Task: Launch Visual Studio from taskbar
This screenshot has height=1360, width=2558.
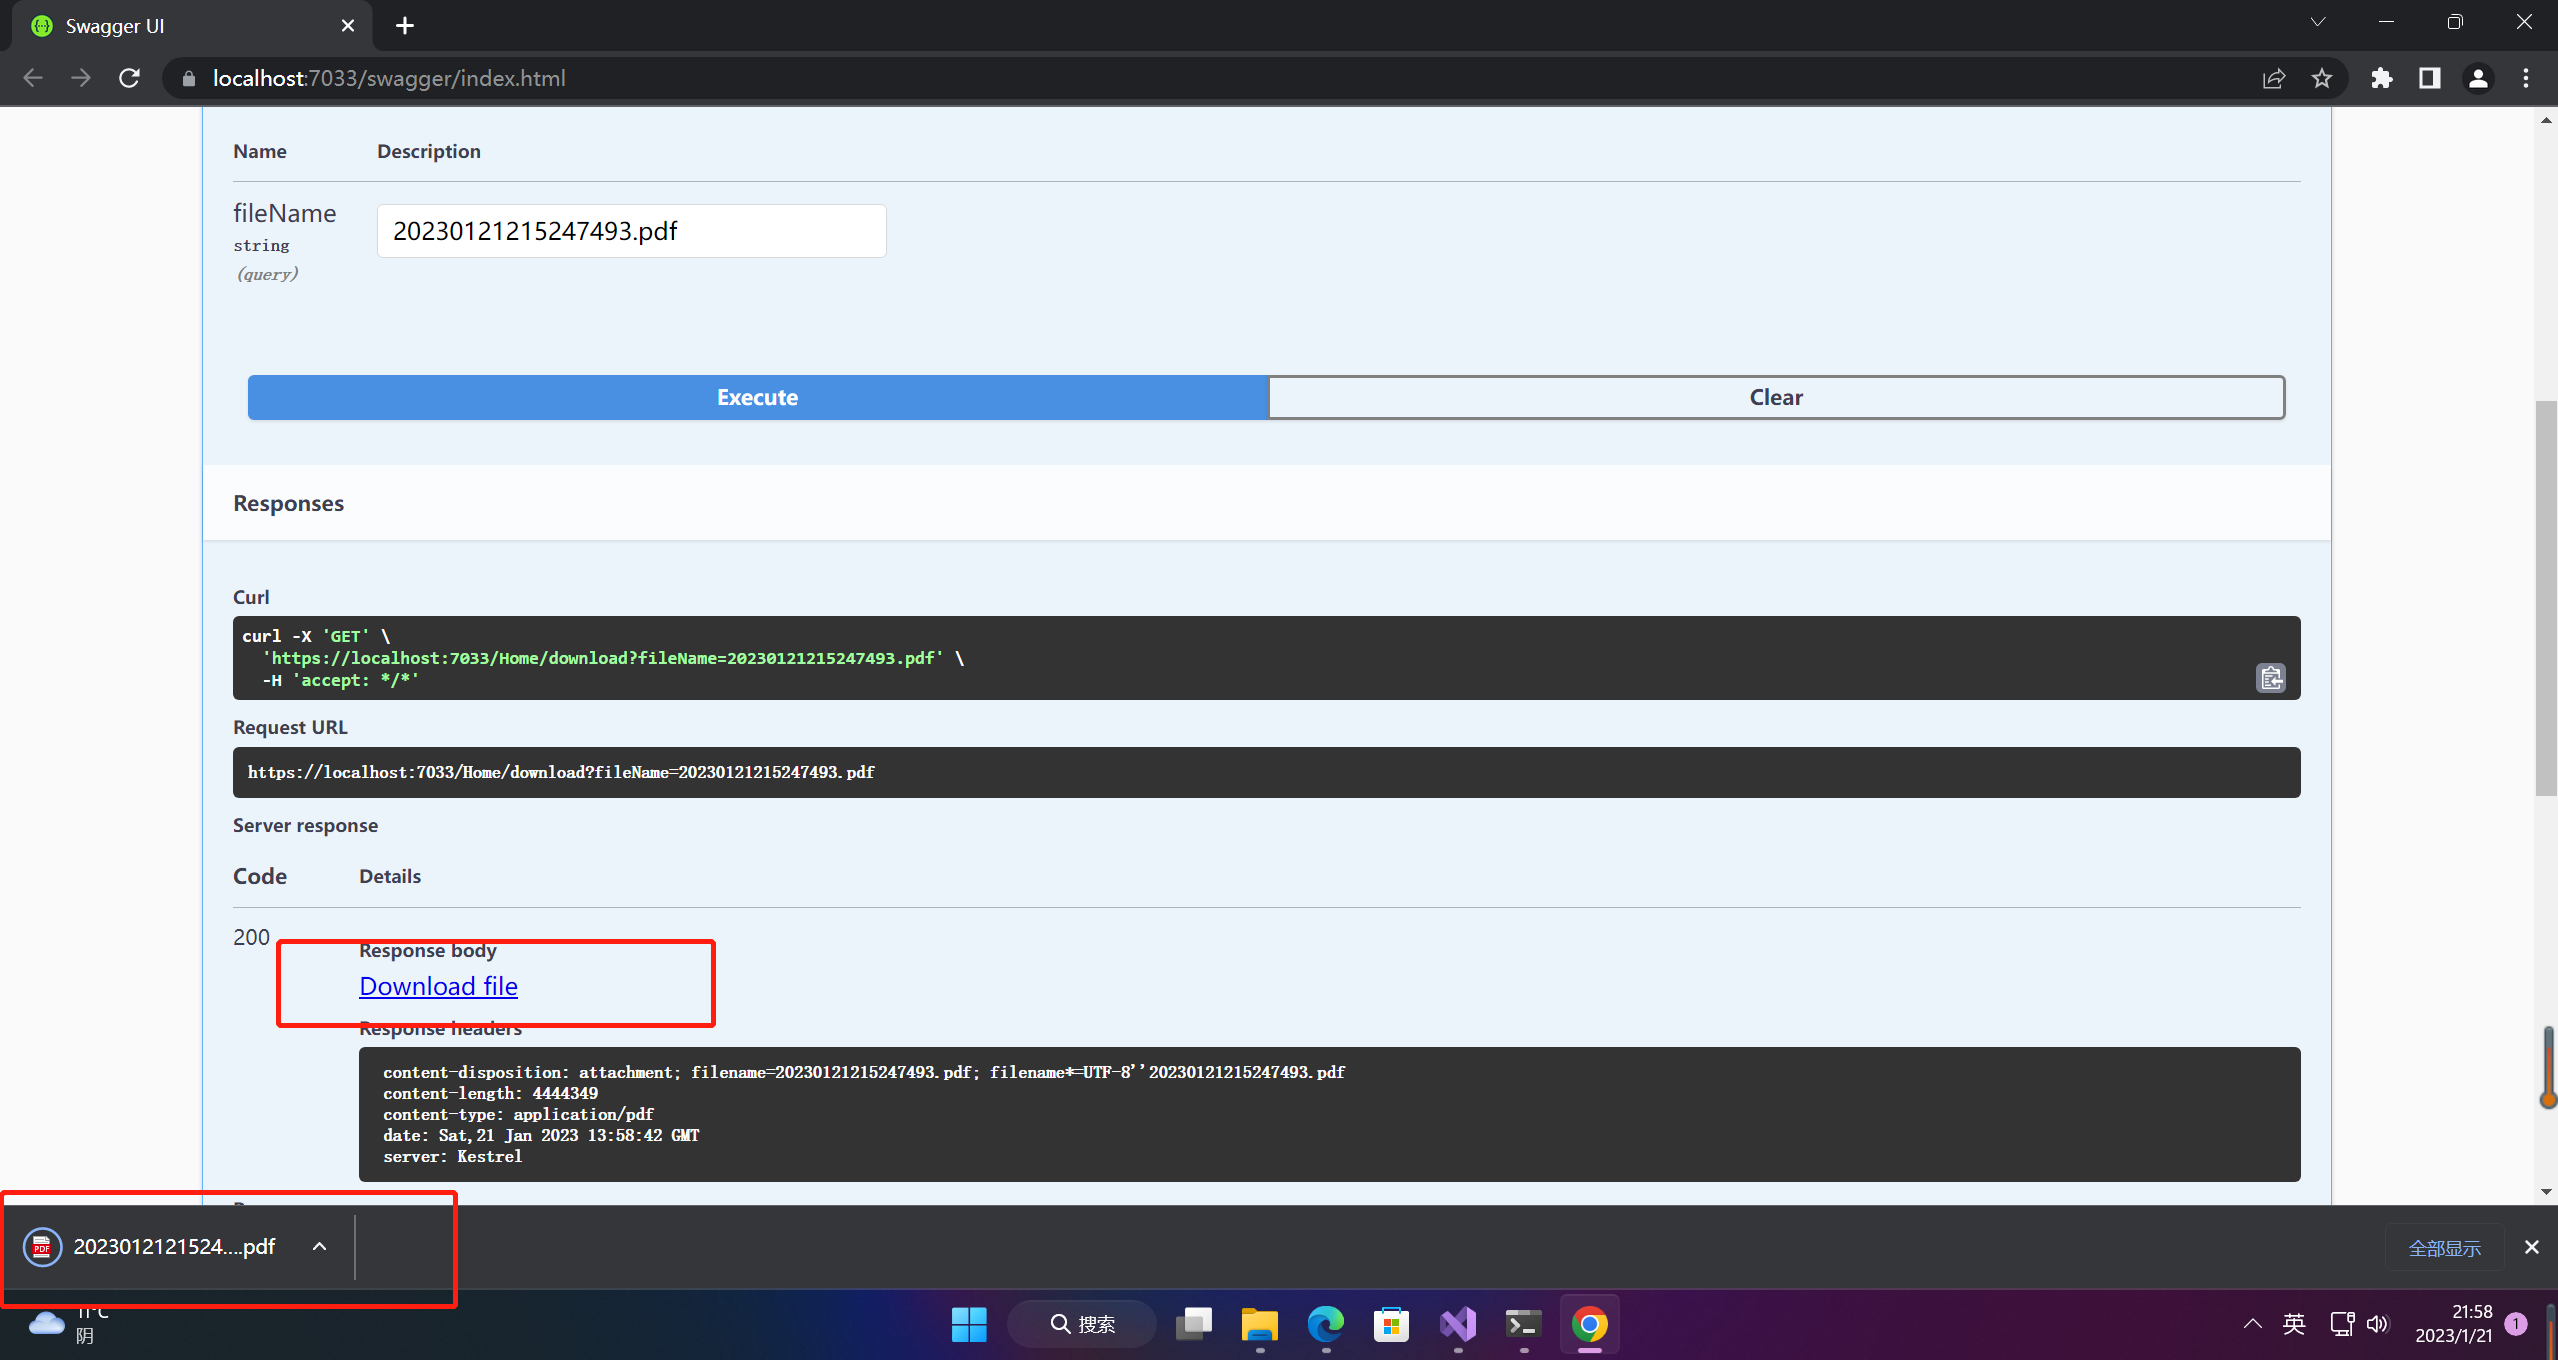Action: [1457, 1324]
